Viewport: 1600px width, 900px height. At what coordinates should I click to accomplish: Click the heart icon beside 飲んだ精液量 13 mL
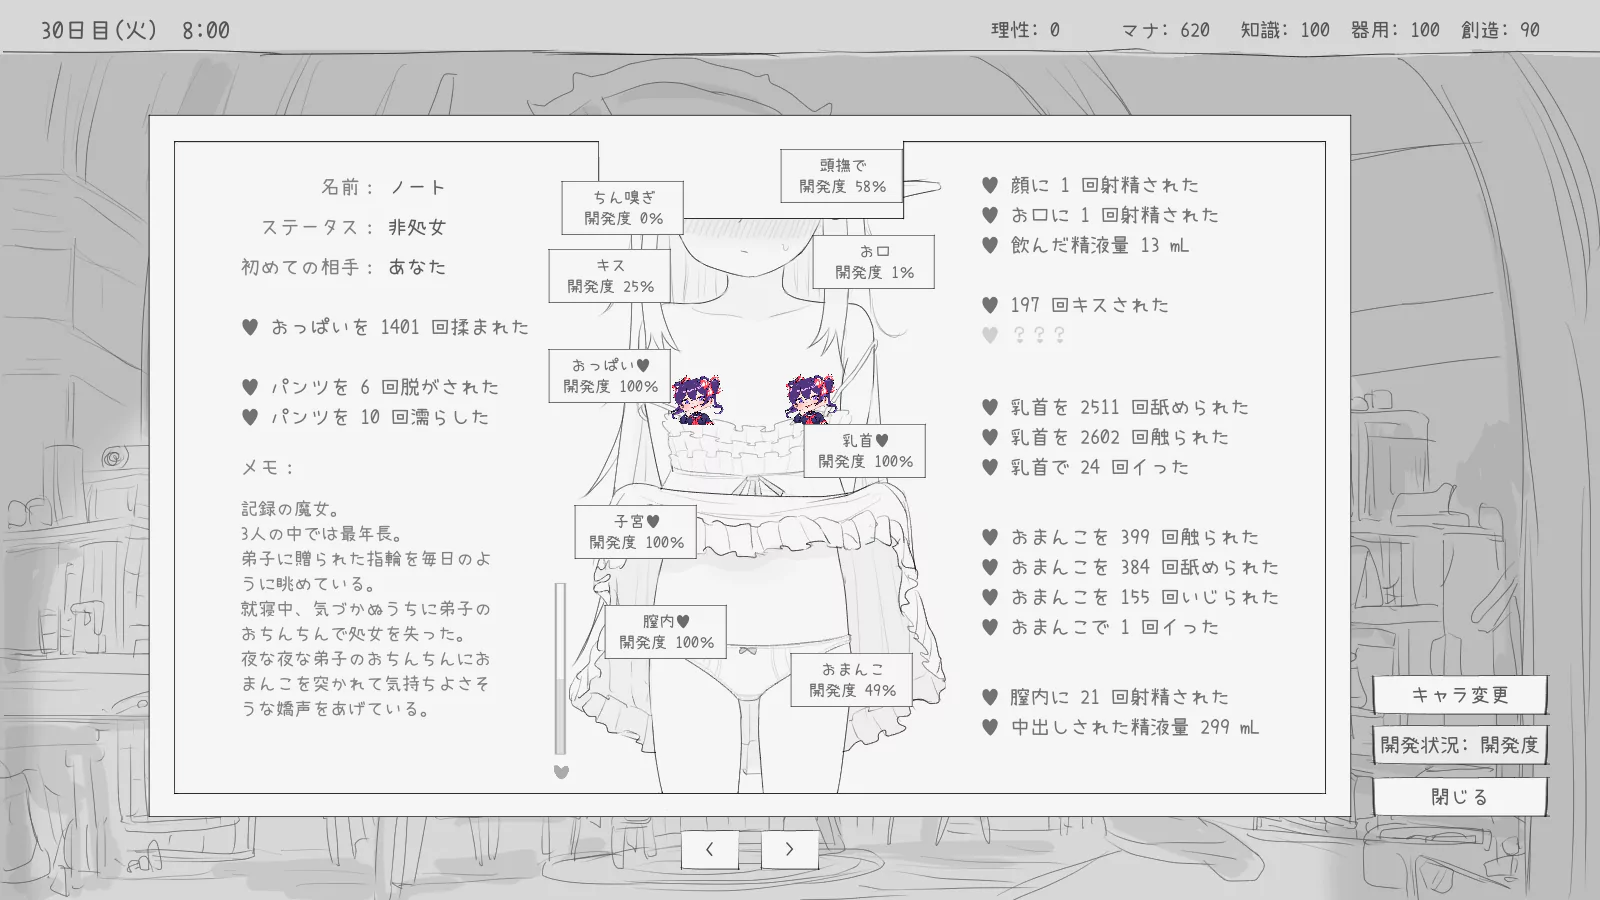click(990, 245)
